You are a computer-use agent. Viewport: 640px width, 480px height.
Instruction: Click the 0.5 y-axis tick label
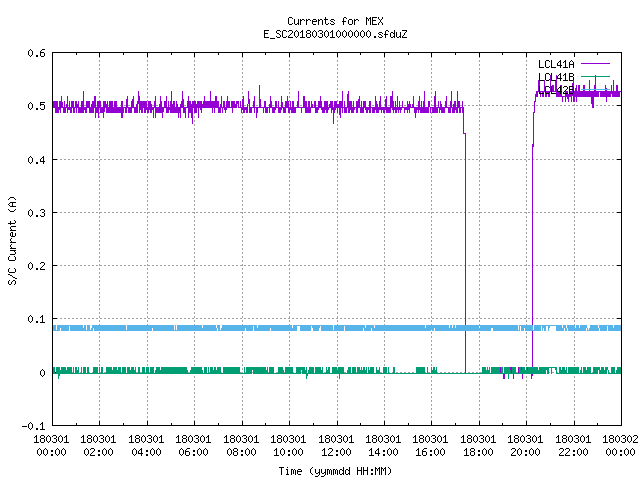36,106
